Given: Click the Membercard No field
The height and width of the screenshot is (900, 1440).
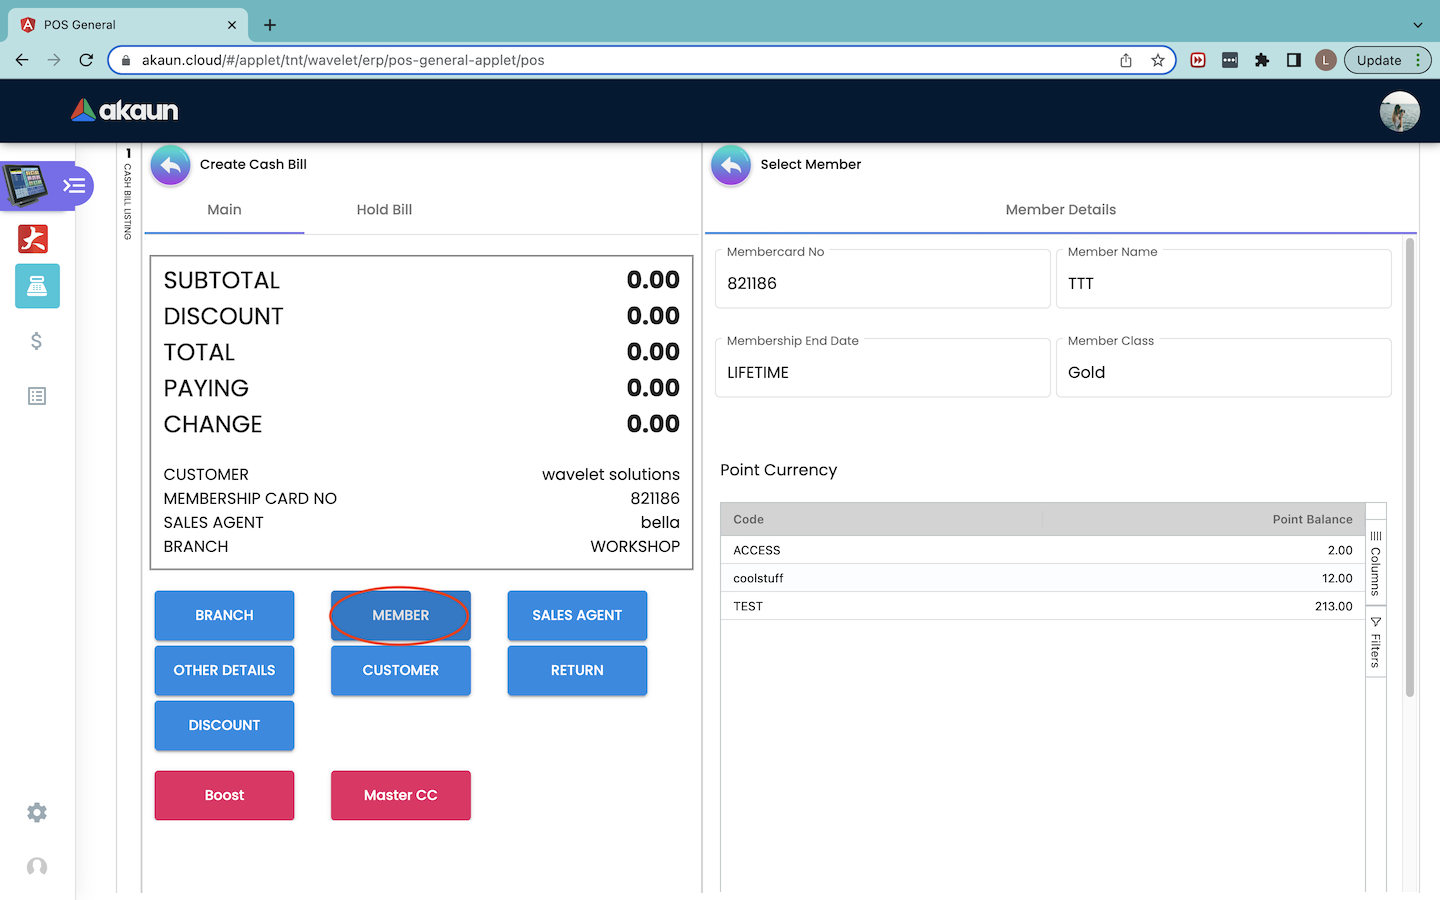Looking at the screenshot, I should click(x=883, y=279).
